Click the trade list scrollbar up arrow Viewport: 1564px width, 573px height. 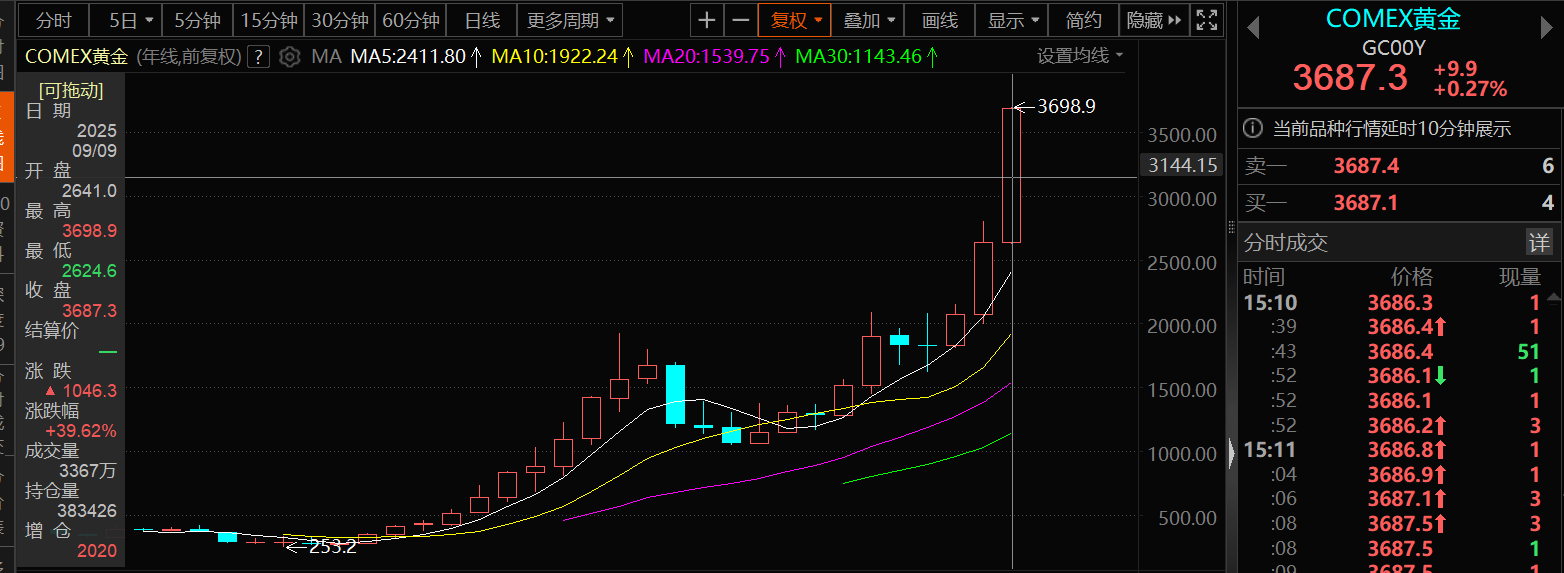1553,297
